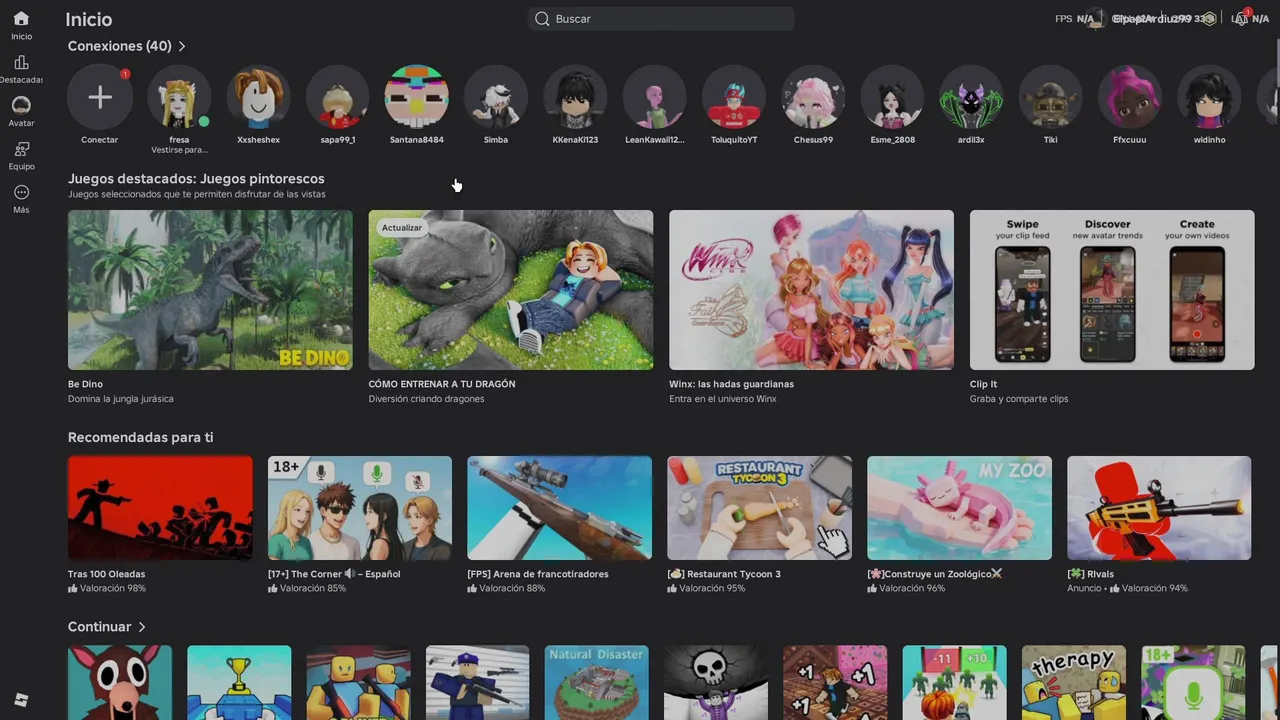Click the Recomendadas para ti heading
Image resolution: width=1280 pixels, height=720 pixels.
[x=140, y=437]
